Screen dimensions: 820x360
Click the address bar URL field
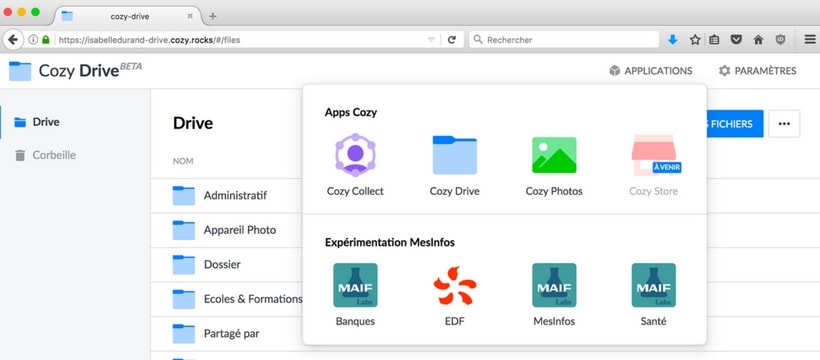(240, 40)
